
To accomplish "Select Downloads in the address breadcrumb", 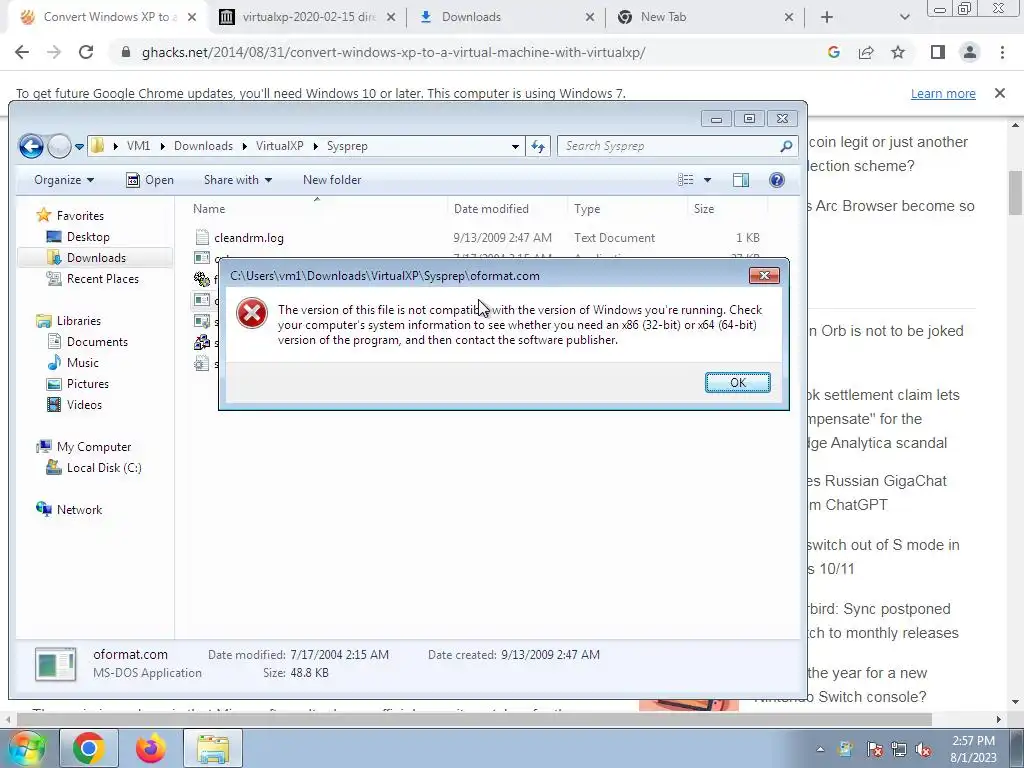I will click(203, 146).
